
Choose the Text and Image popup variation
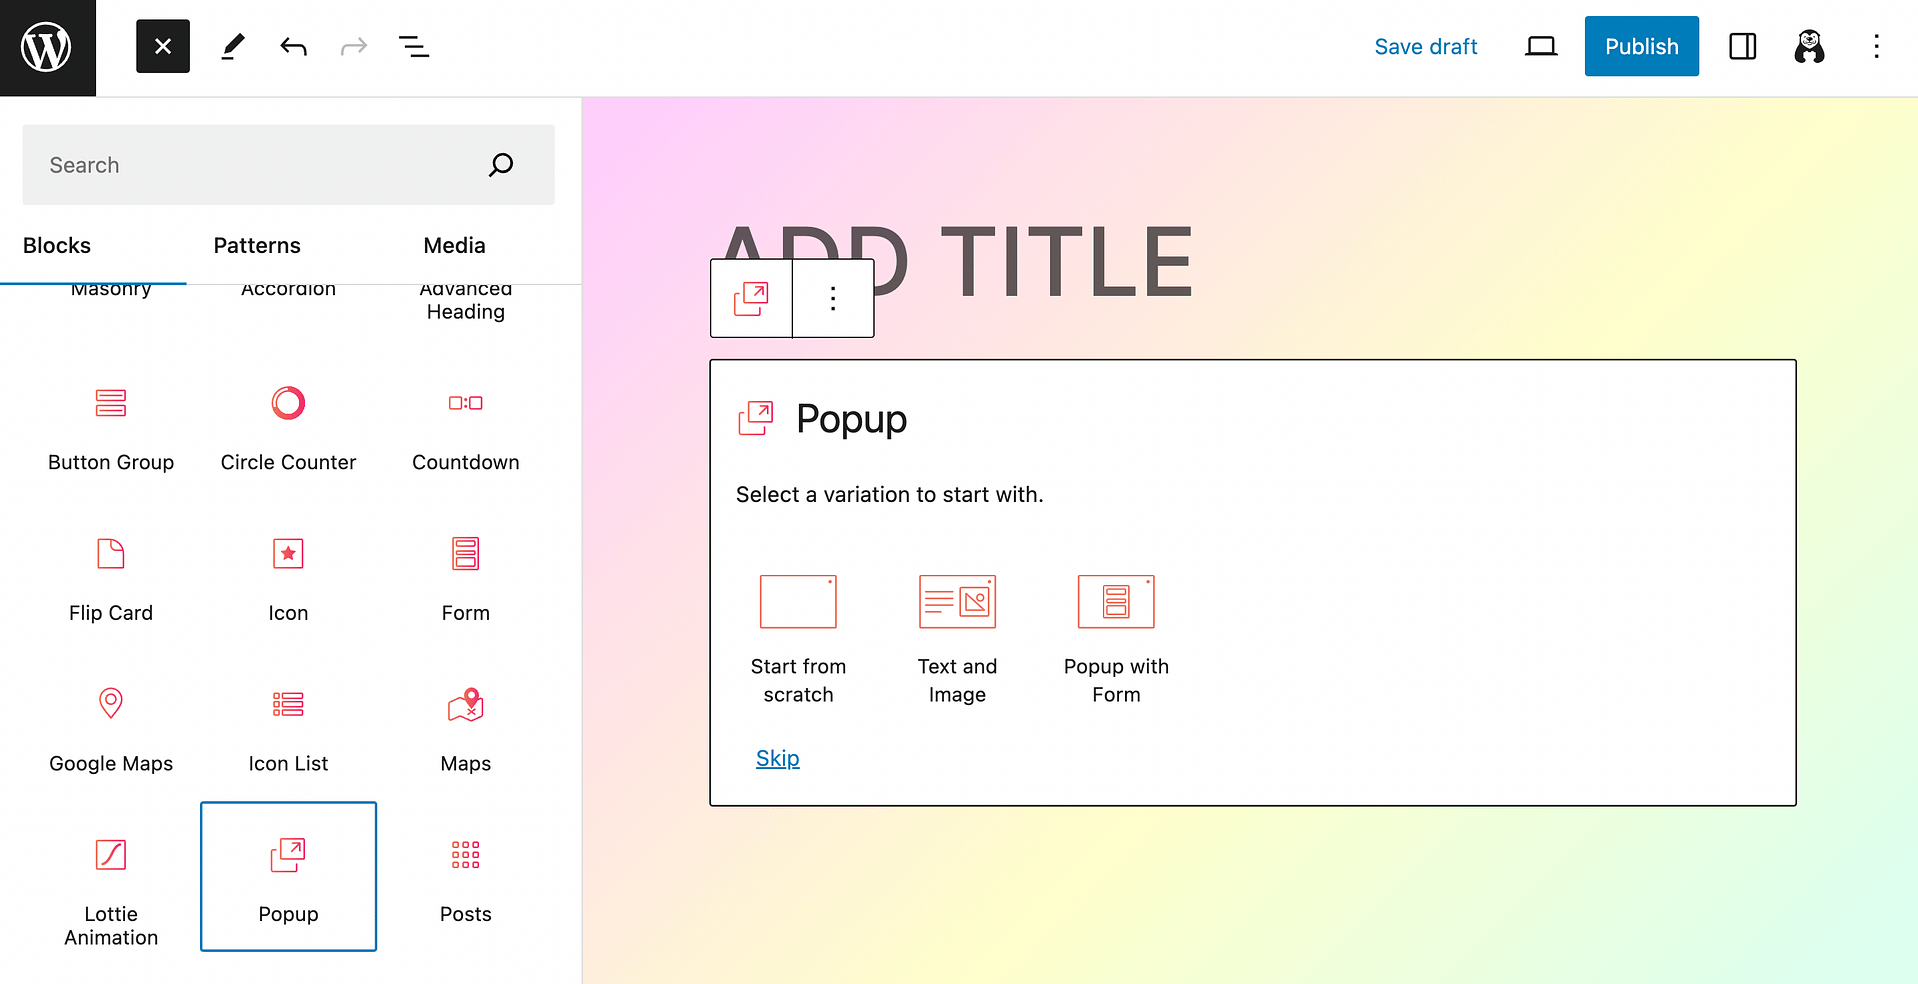pos(956,630)
